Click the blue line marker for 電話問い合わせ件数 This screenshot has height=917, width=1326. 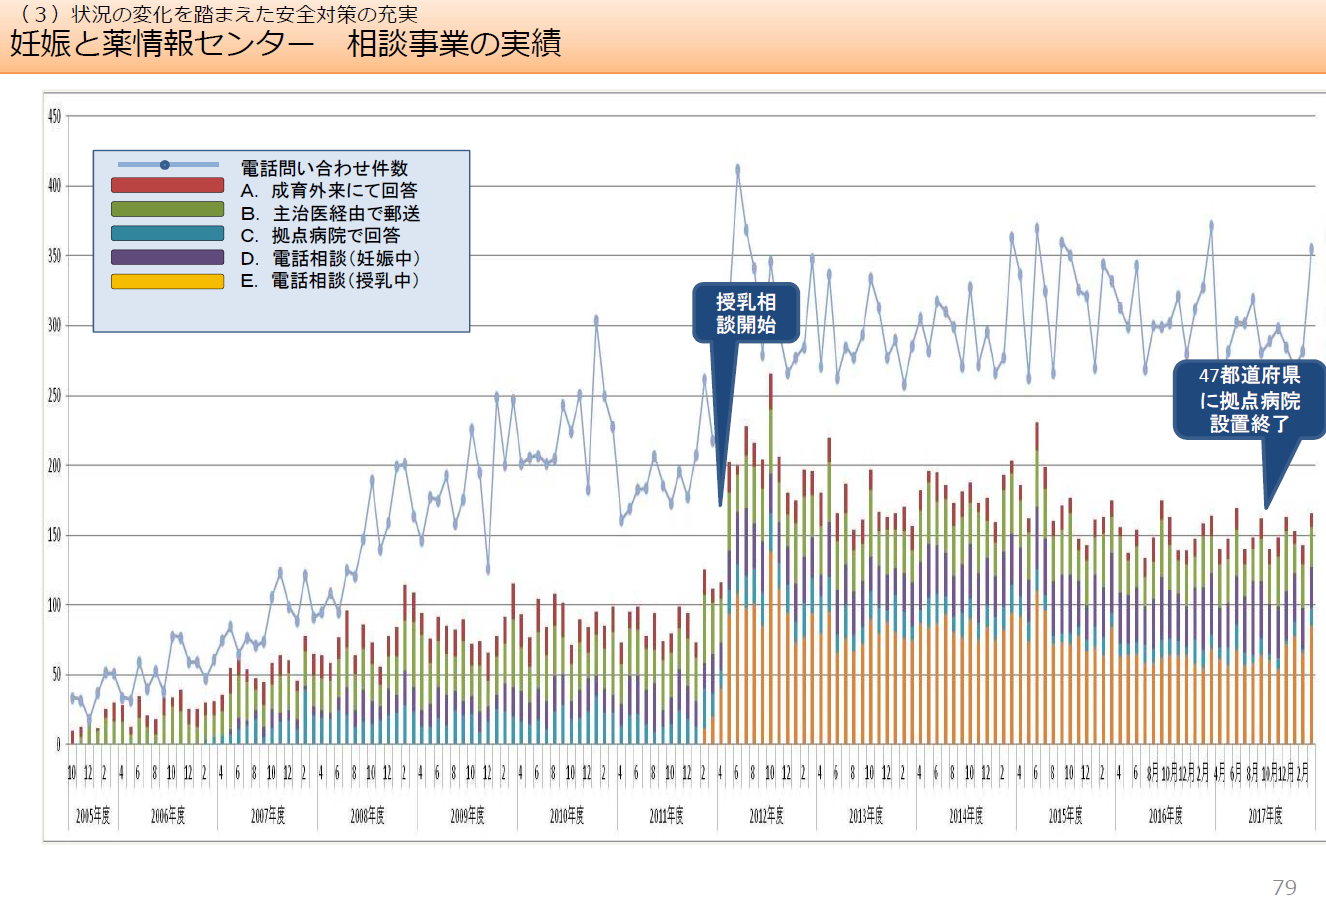tap(165, 164)
